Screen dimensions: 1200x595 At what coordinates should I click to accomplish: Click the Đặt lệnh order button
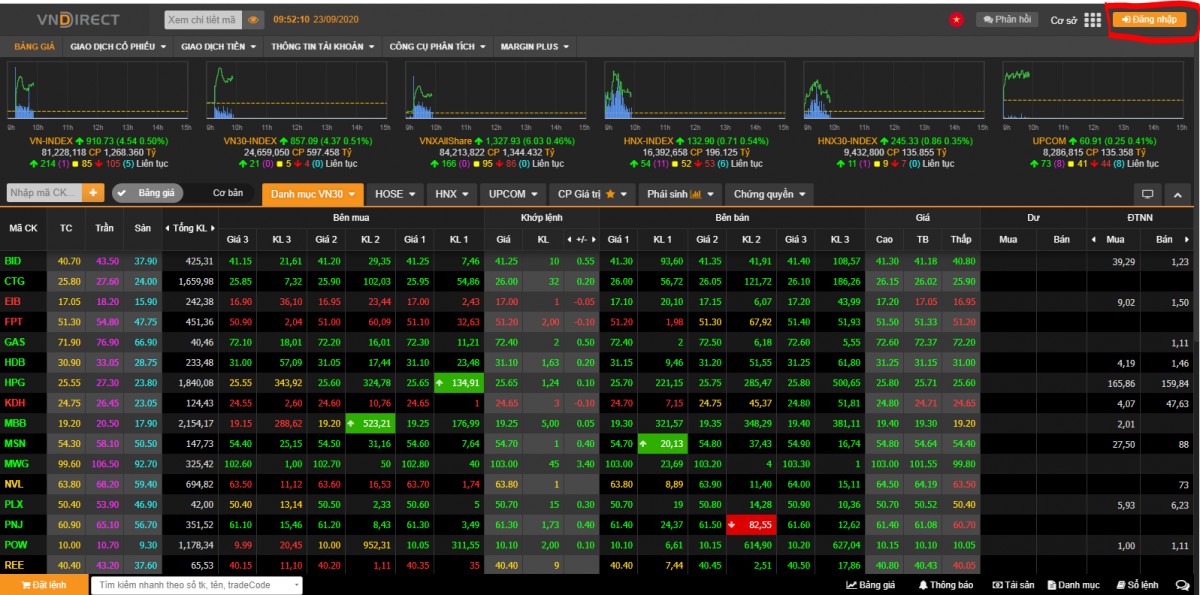[x=43, y=585]
